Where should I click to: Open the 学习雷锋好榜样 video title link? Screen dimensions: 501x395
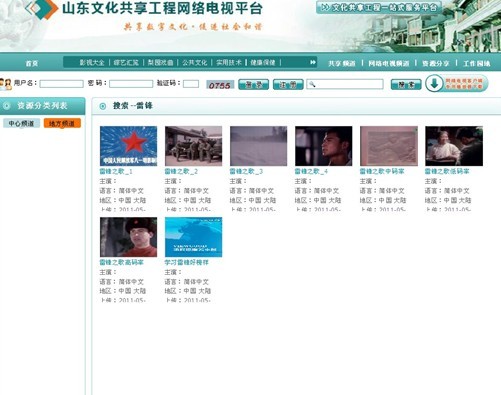point(186,262)
